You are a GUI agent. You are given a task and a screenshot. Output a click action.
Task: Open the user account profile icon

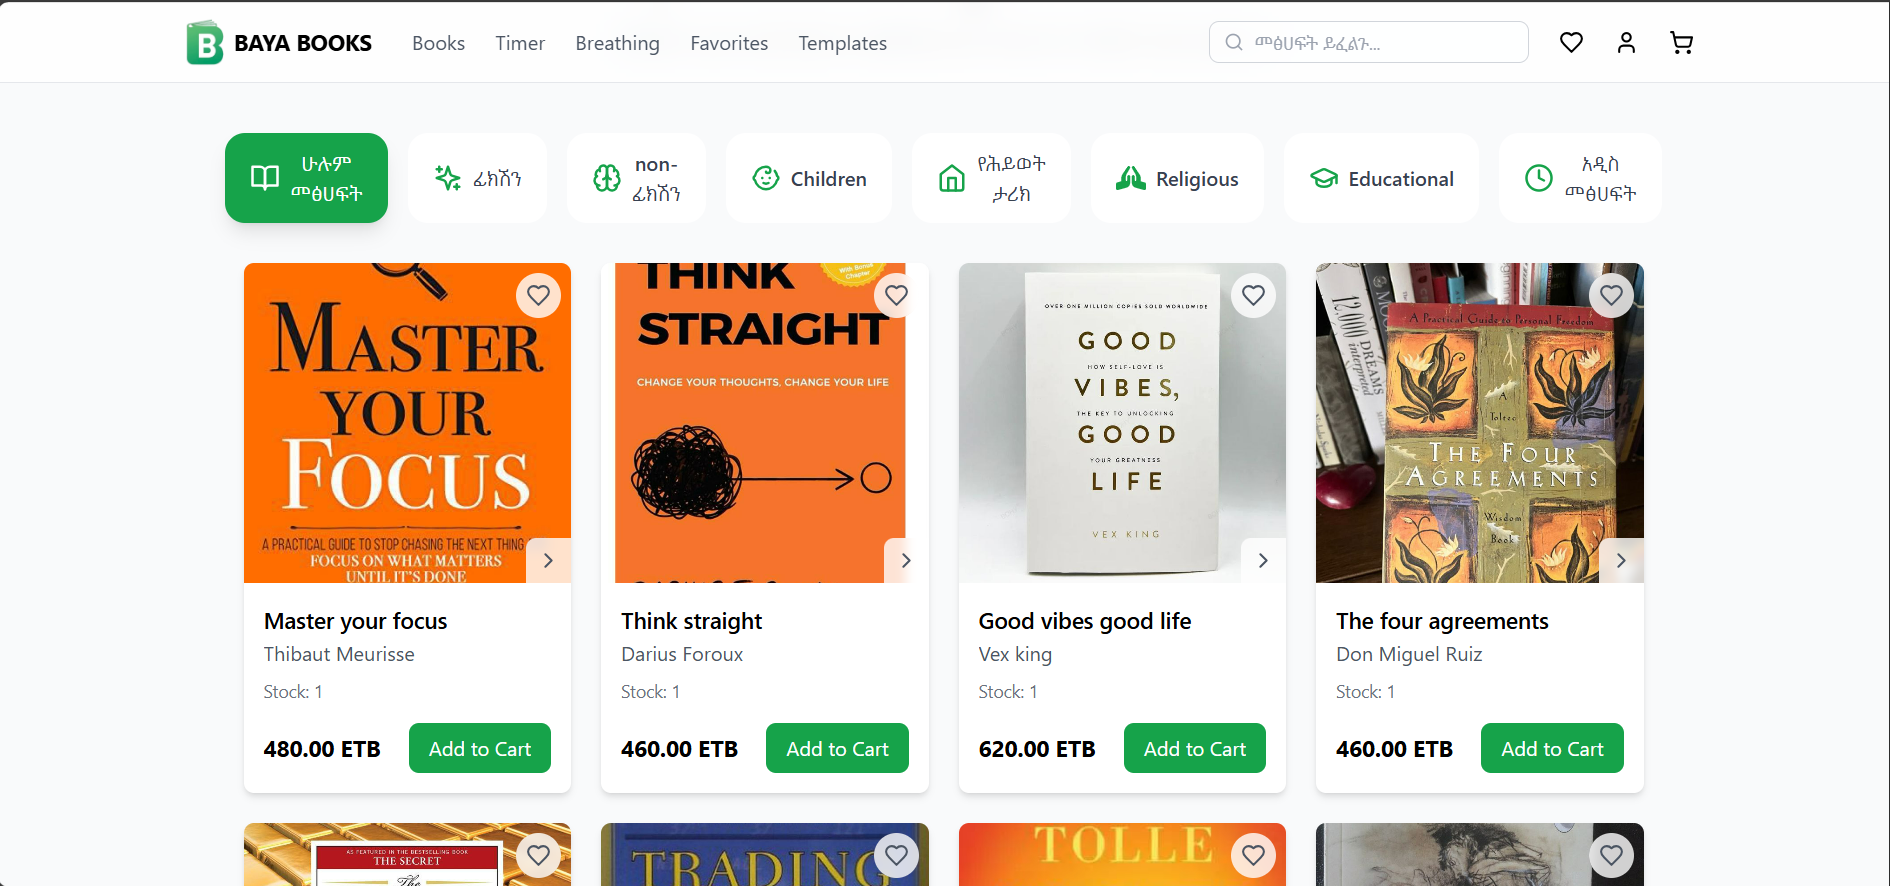click(x=1626, y=43)
